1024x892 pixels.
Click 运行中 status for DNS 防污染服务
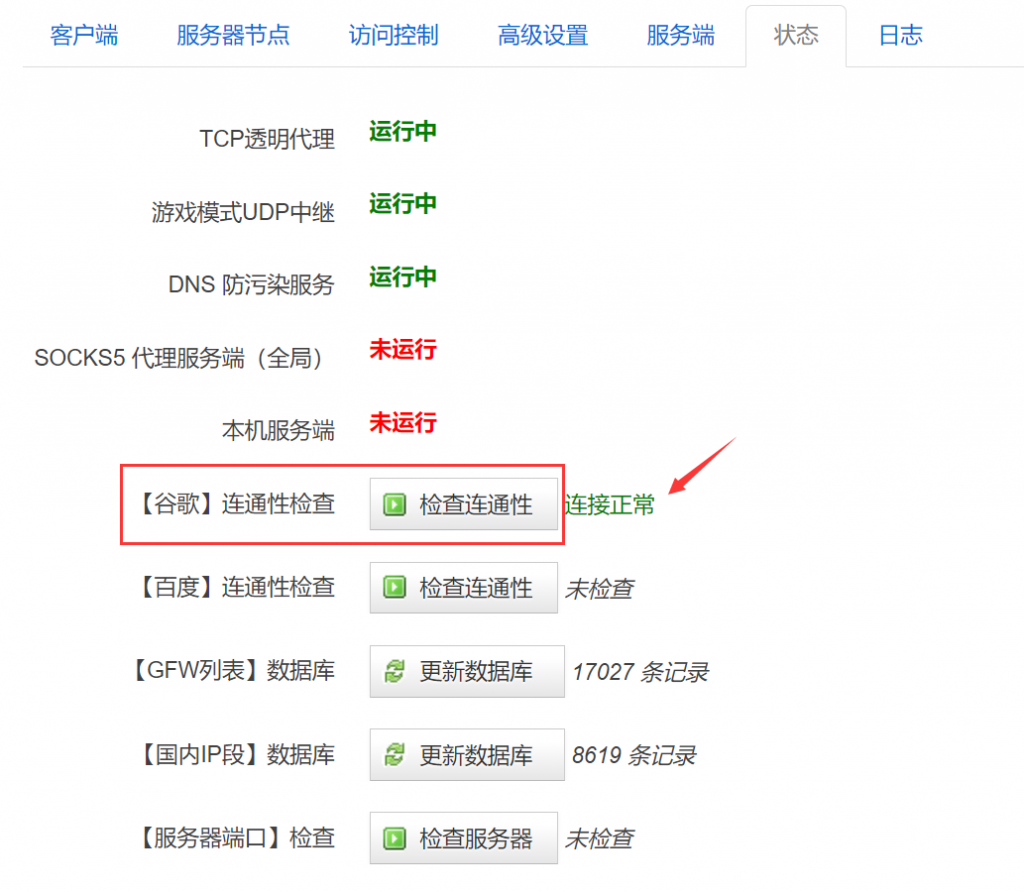(403, 277)
